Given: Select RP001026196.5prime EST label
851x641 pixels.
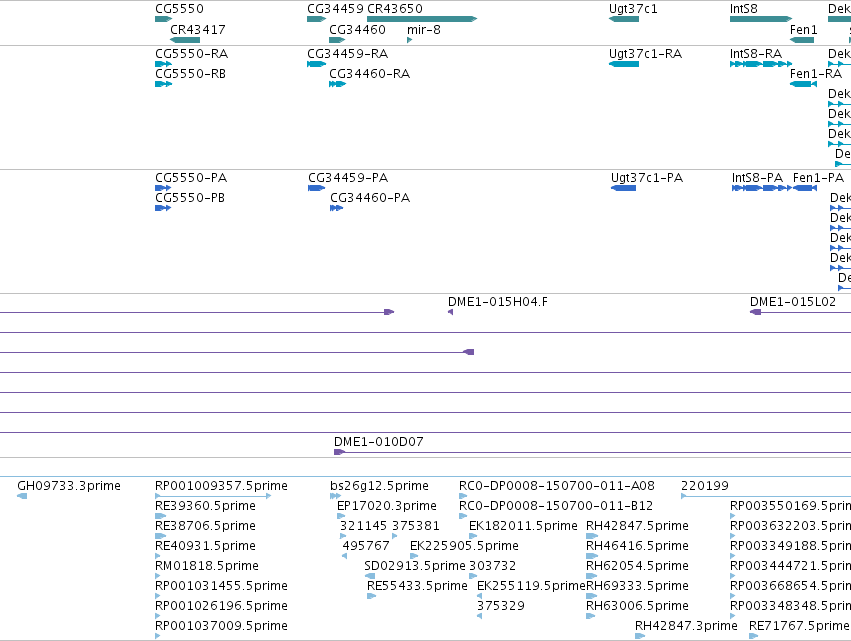Looking at the screenshot, I should click(221, 606).
